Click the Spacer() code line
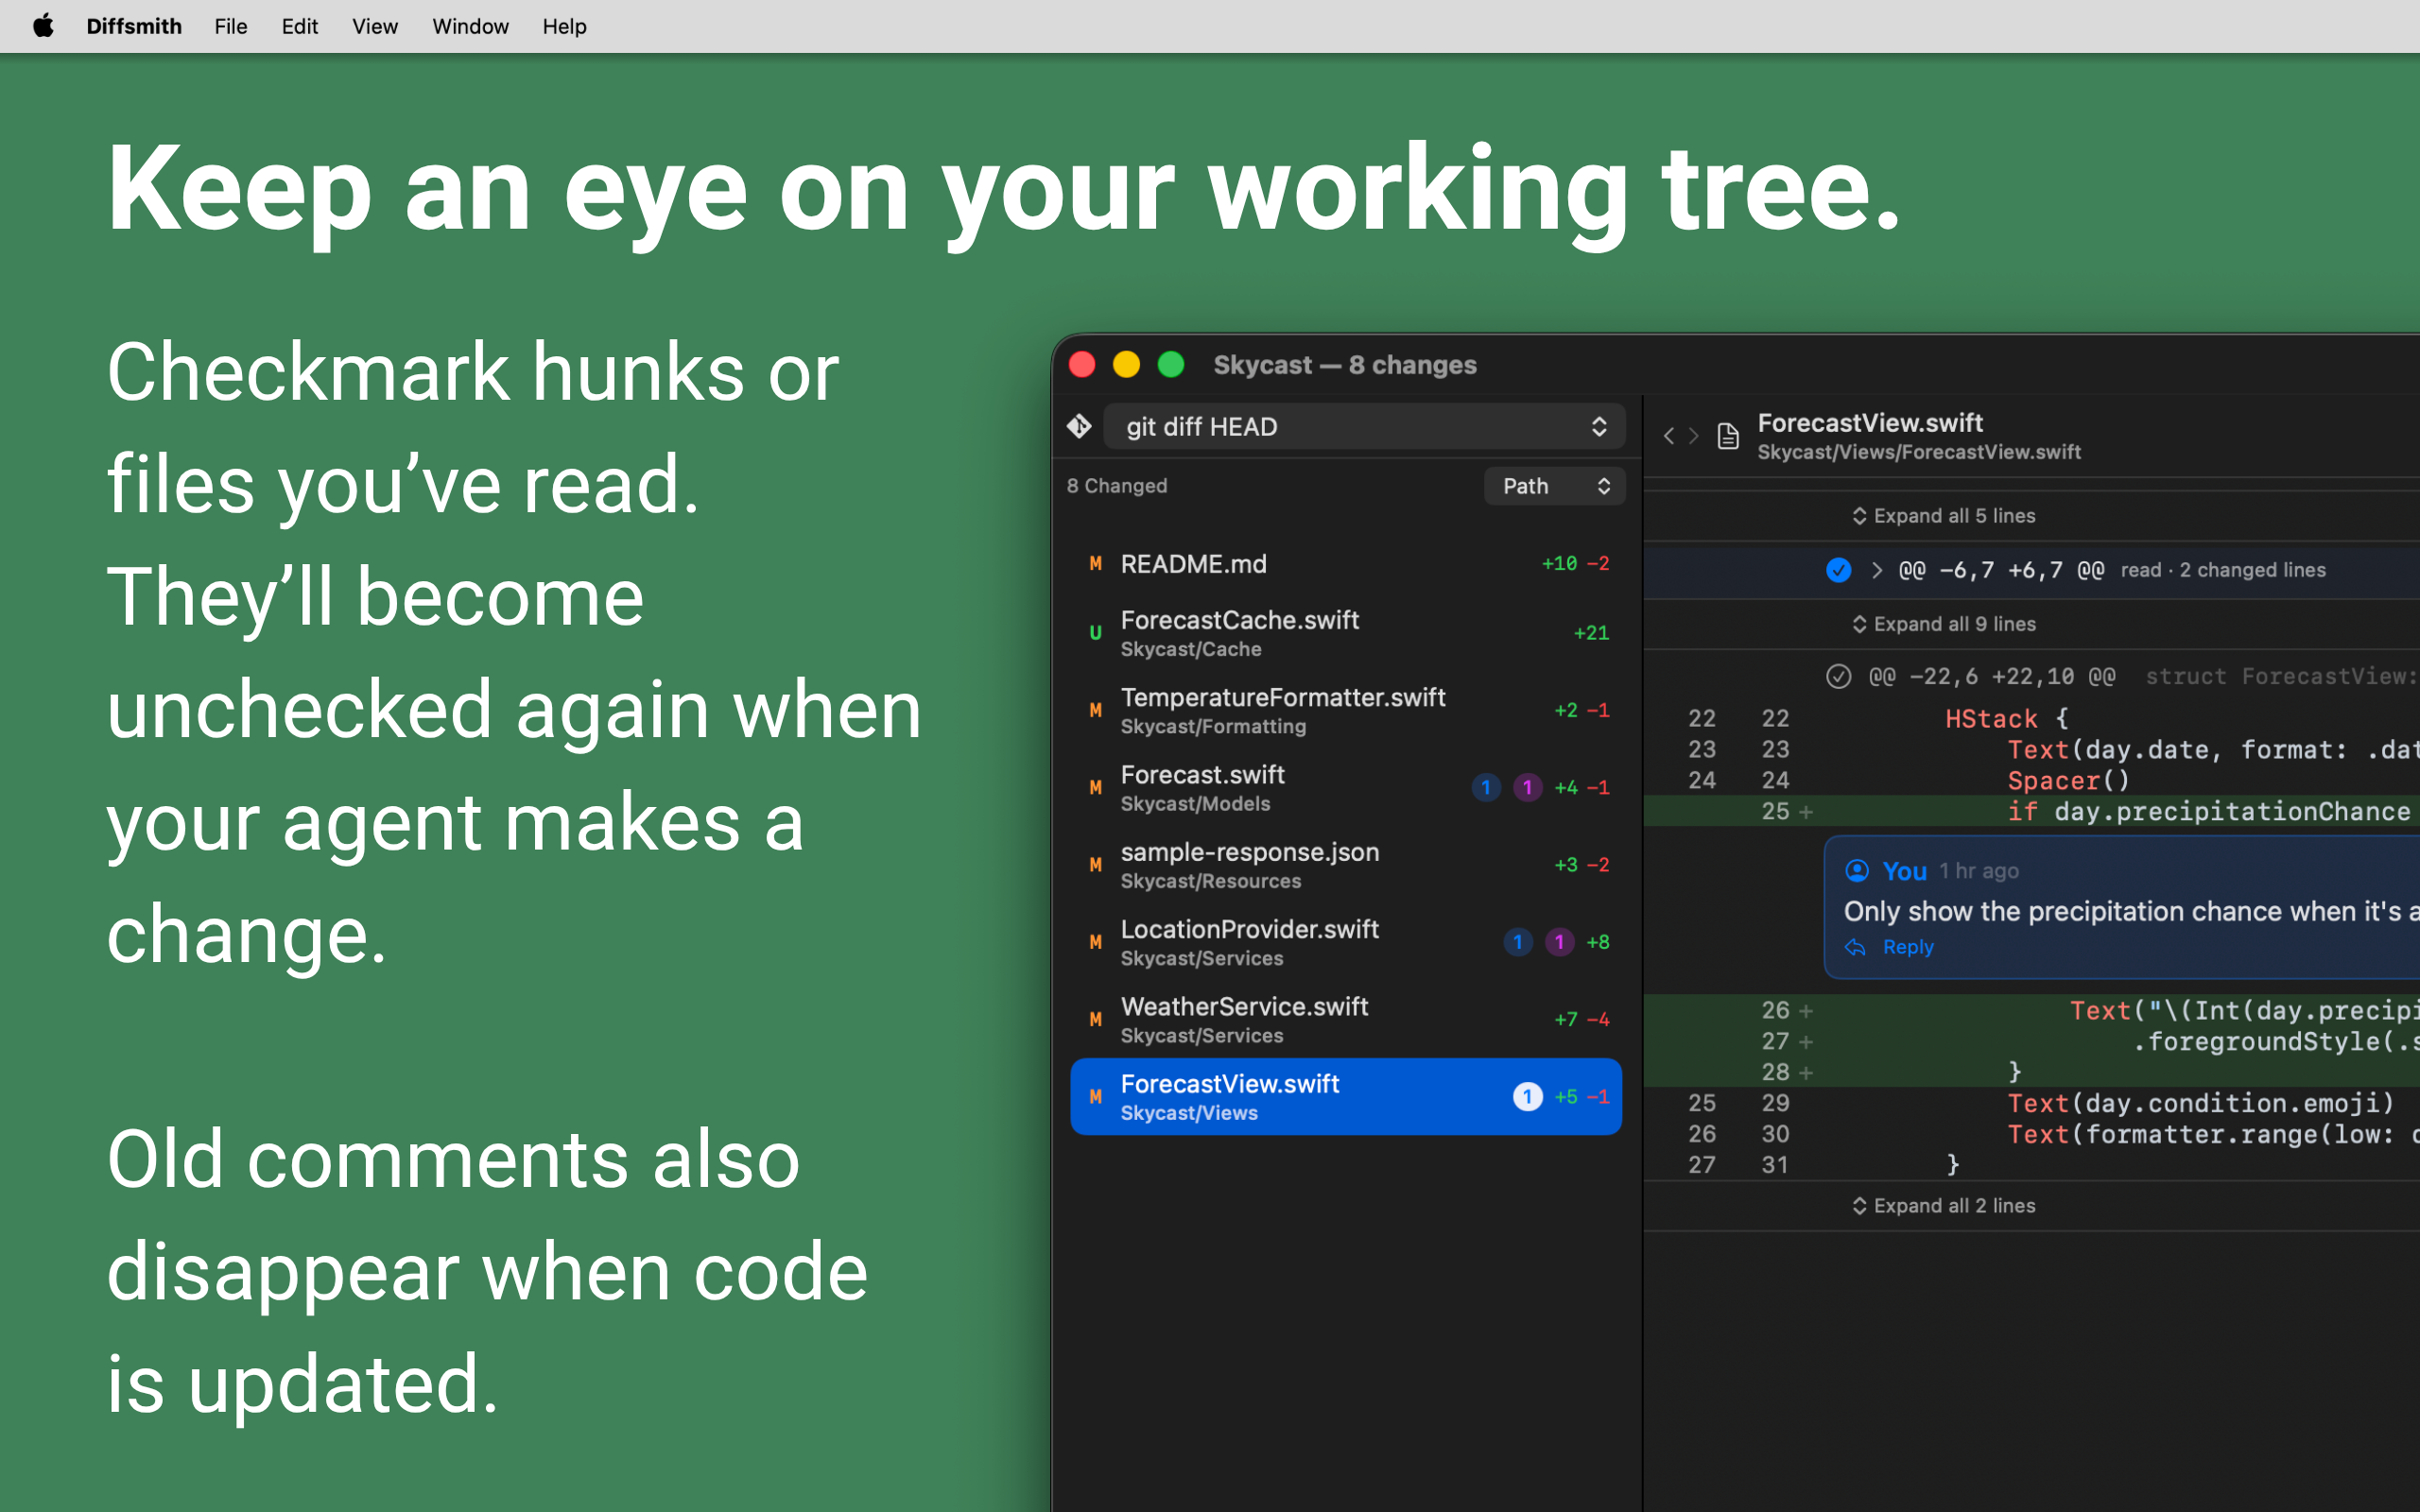This screenshot has width=2420, height=1512. (x=2069, y=781)
